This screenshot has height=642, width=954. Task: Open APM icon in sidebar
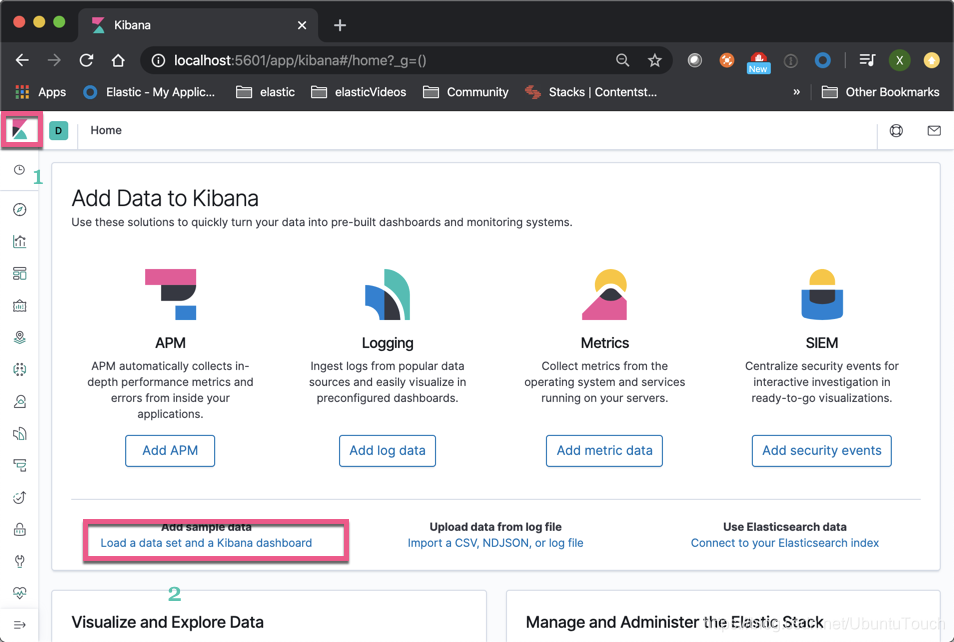click(x=19, y=466)
